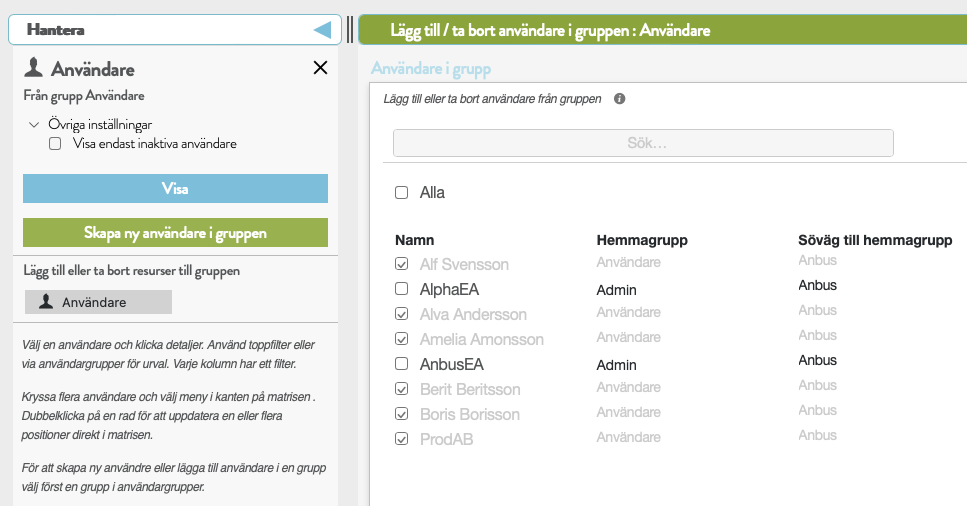Uncheck the ProdAB checkbox
Screen dimensions: 967x506
point(401,439)
